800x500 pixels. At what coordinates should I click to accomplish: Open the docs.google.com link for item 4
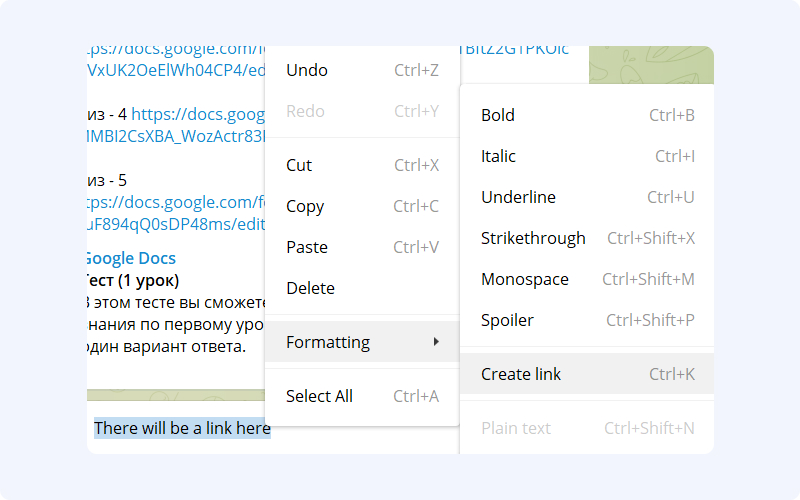coord(177,126)
